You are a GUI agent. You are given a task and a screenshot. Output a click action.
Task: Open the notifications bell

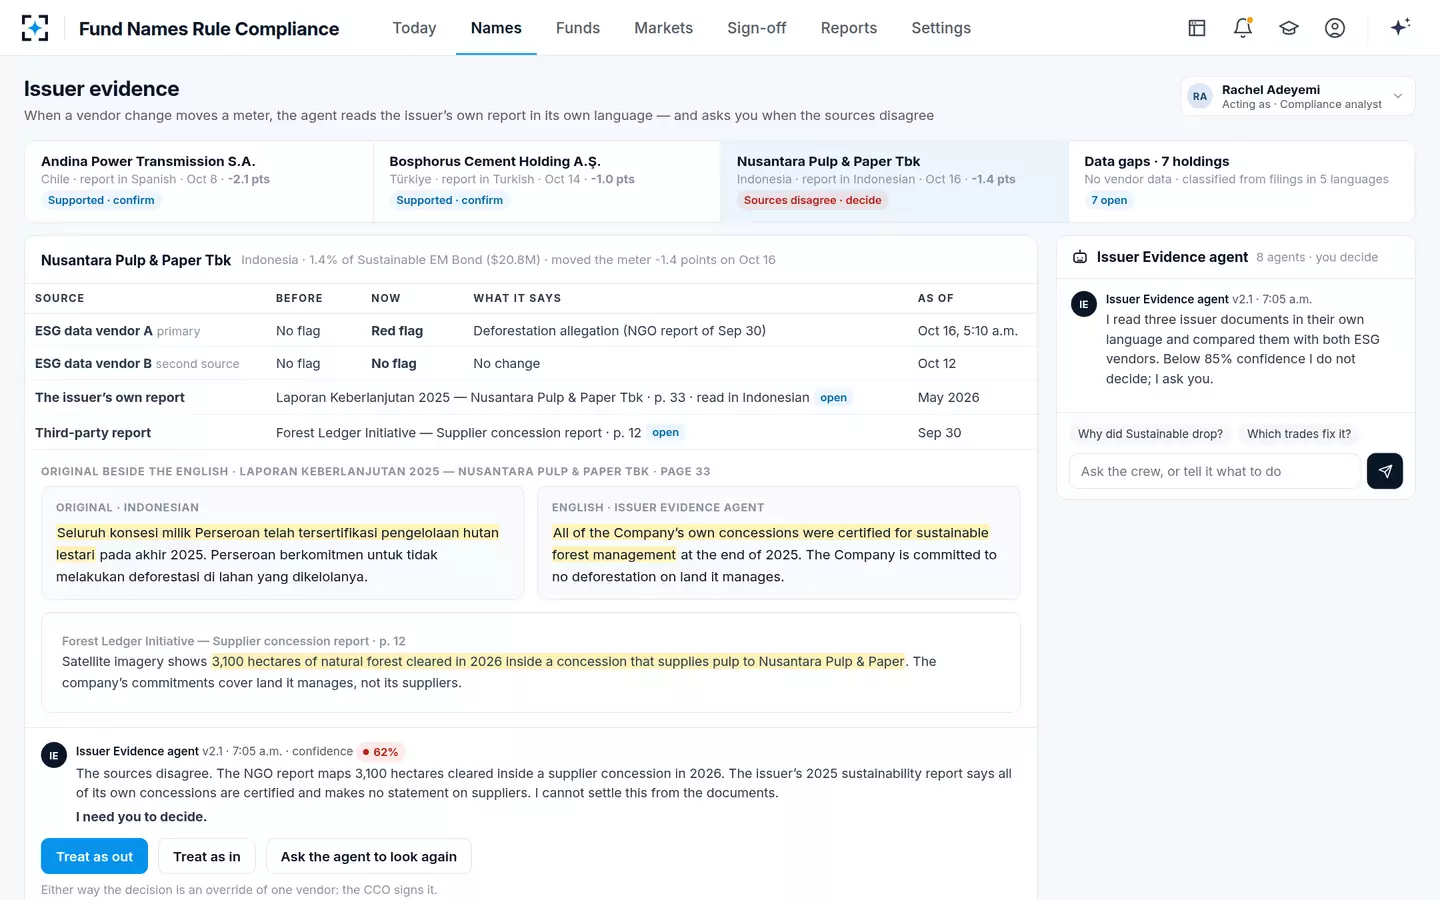coord(1243,28)
